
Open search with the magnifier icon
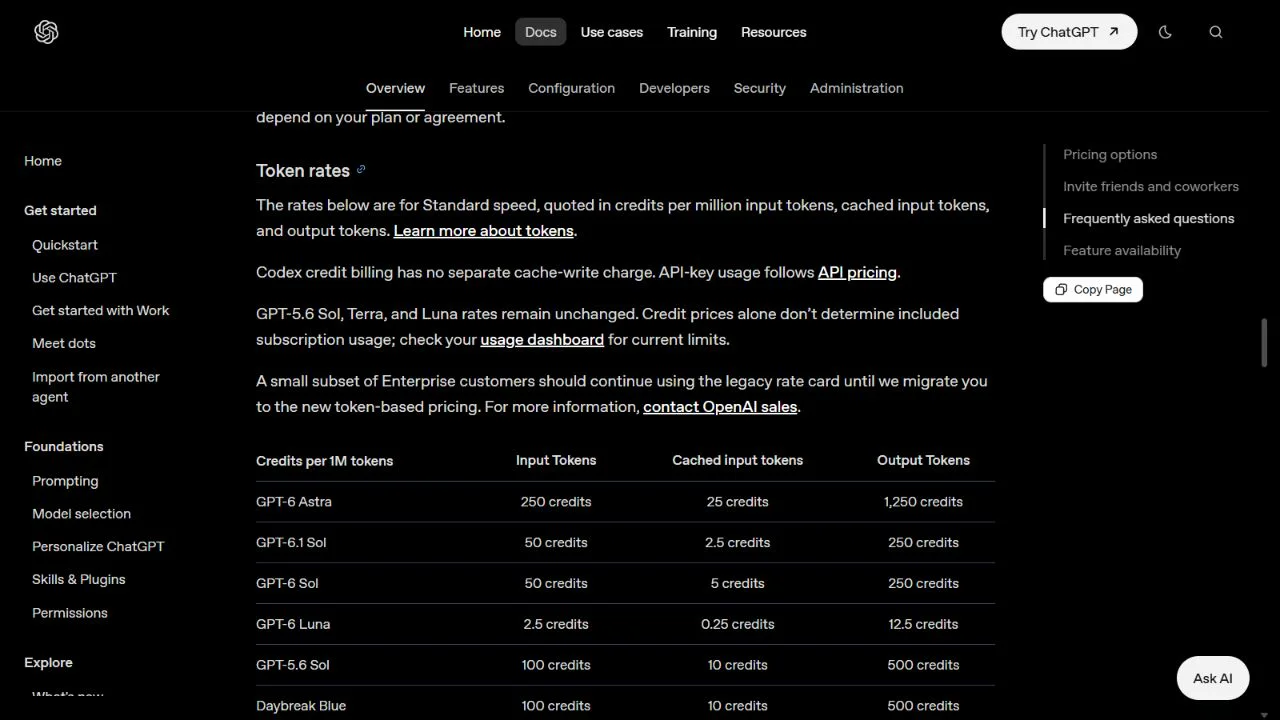[1216, 32]
